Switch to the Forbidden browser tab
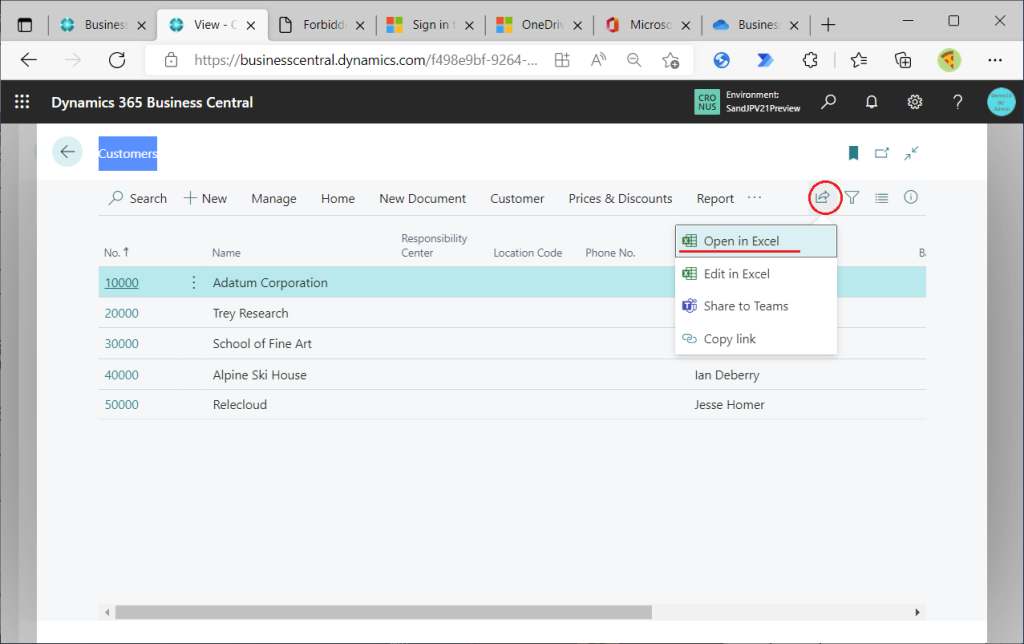This screenshot has width=1024, height=644. click(x=321, y=25)
